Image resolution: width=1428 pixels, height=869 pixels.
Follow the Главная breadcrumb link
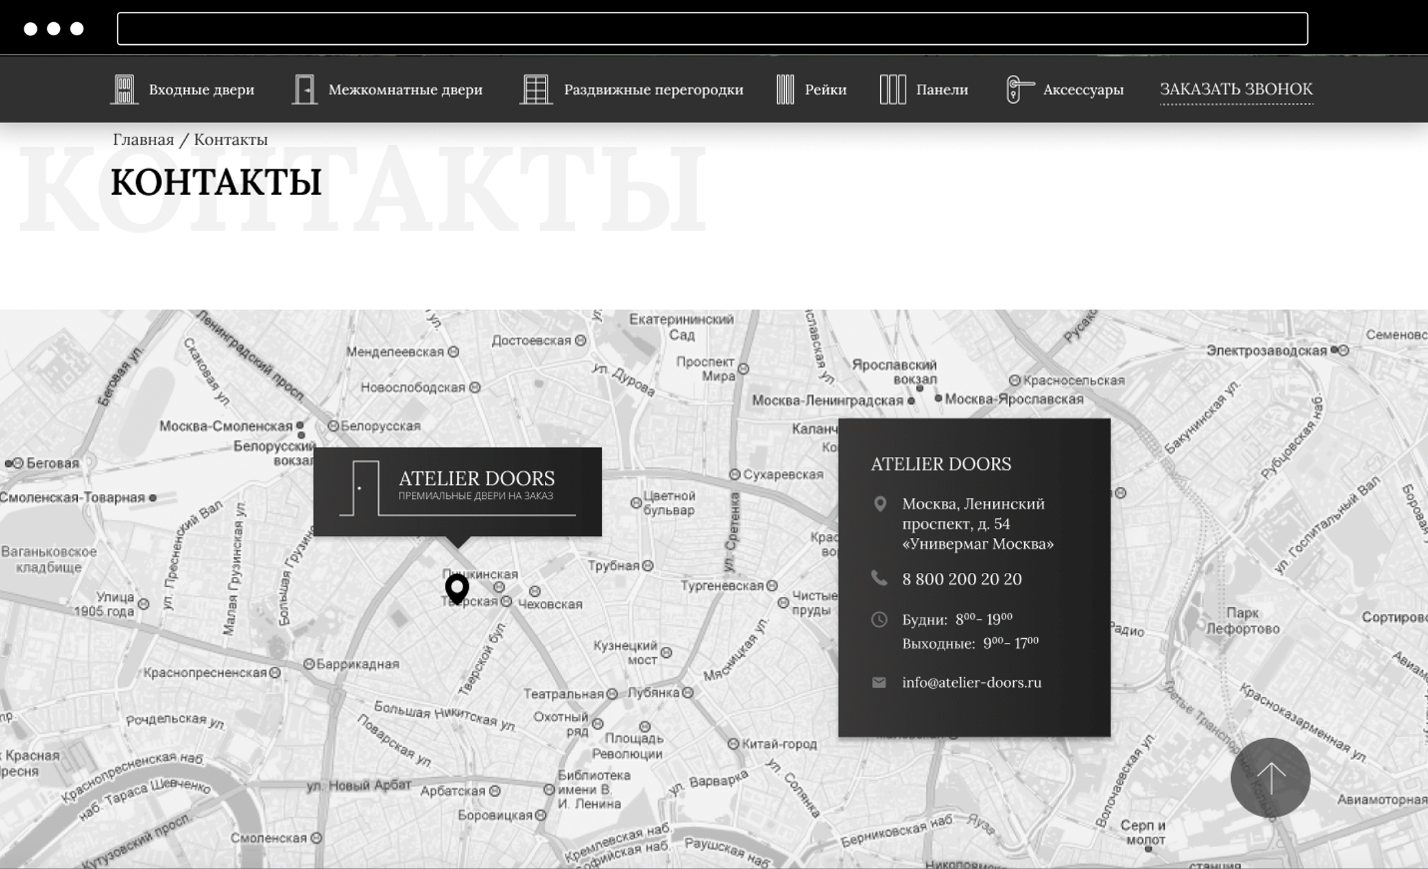[x=143, y=139]
